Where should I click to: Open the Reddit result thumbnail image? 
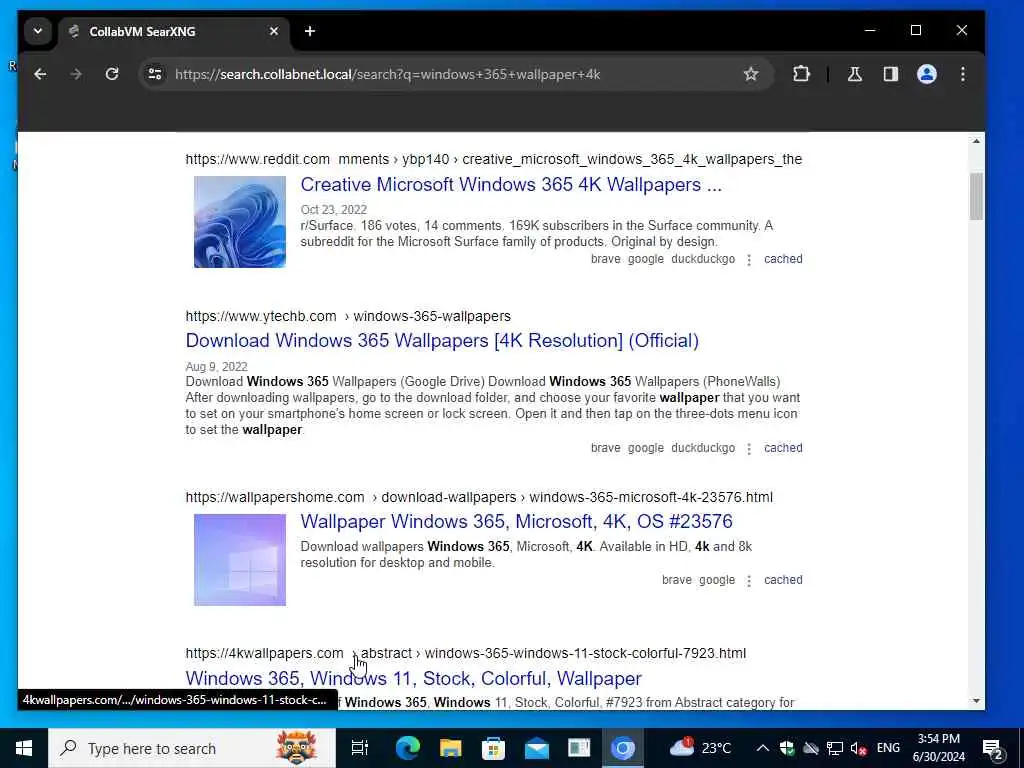pyautogui.click(x=240, y=221)
